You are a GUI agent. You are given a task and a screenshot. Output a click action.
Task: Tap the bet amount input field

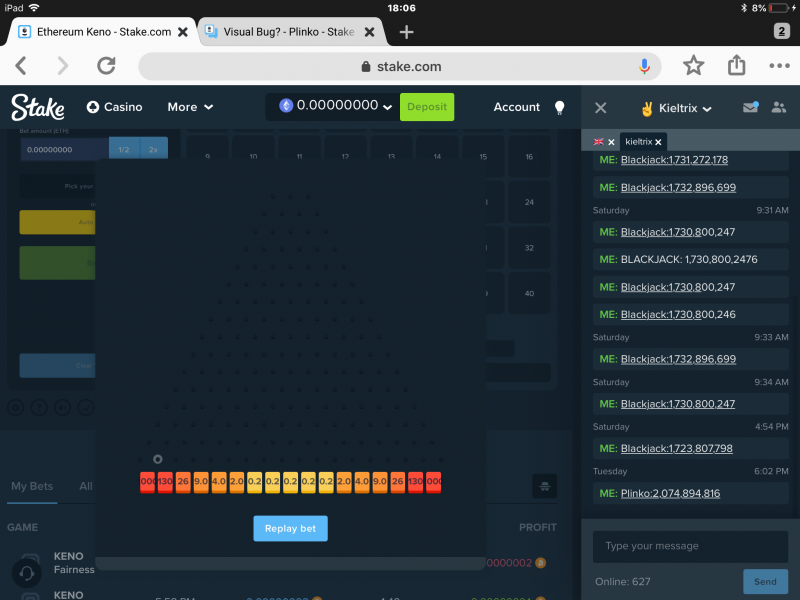point(64,149)
